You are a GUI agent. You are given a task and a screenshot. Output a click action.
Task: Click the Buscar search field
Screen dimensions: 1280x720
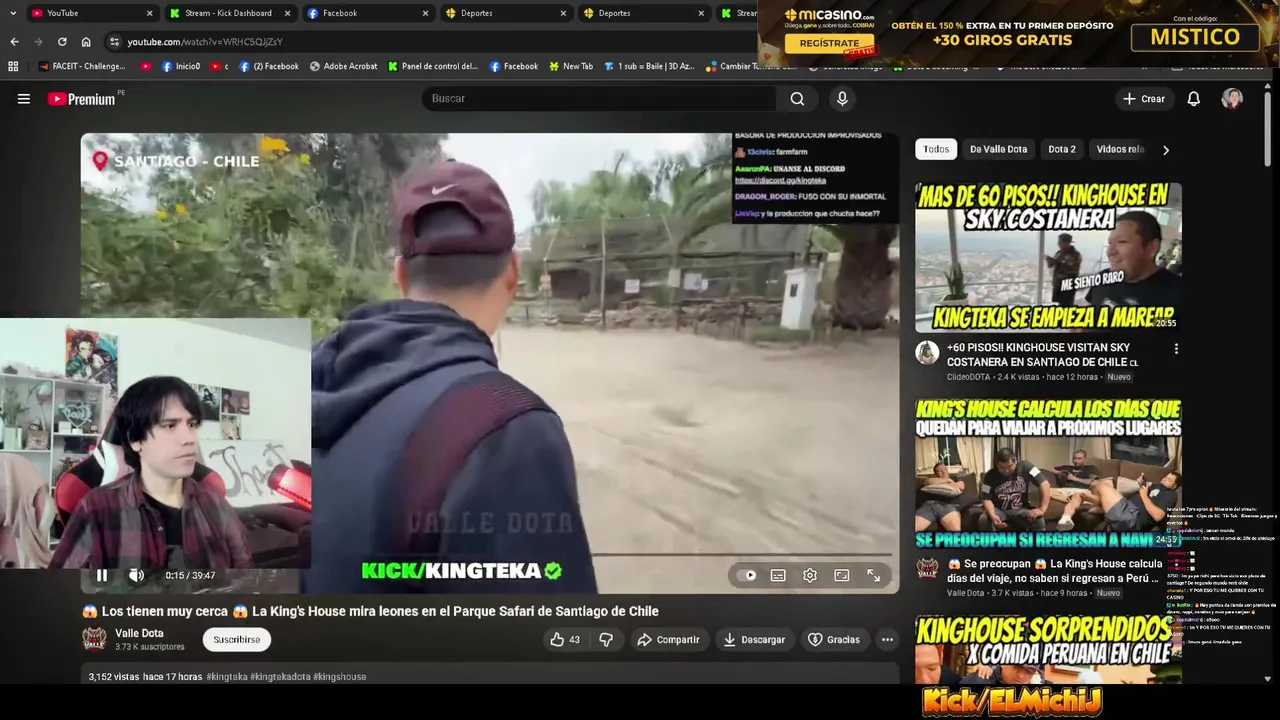pyautogui.click(x=600, y=99)
